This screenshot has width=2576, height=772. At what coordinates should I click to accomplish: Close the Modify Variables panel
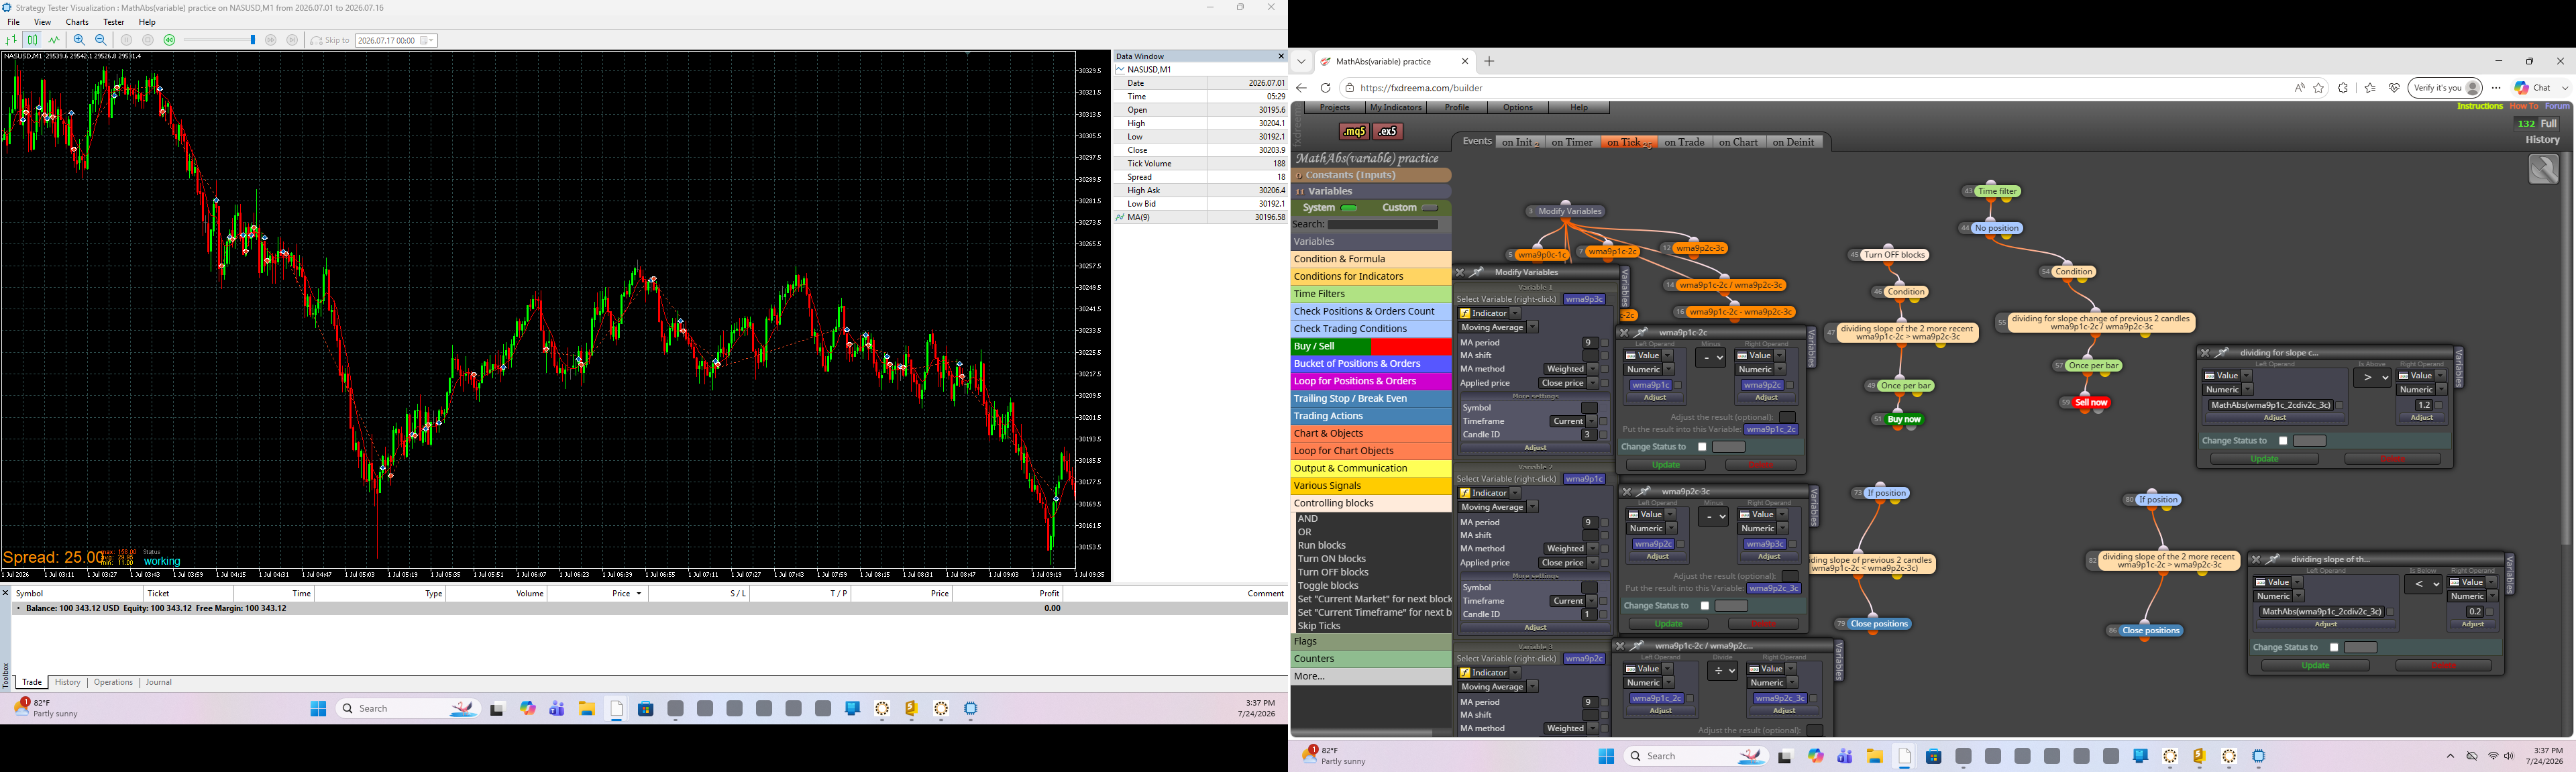coord(1460,272)
